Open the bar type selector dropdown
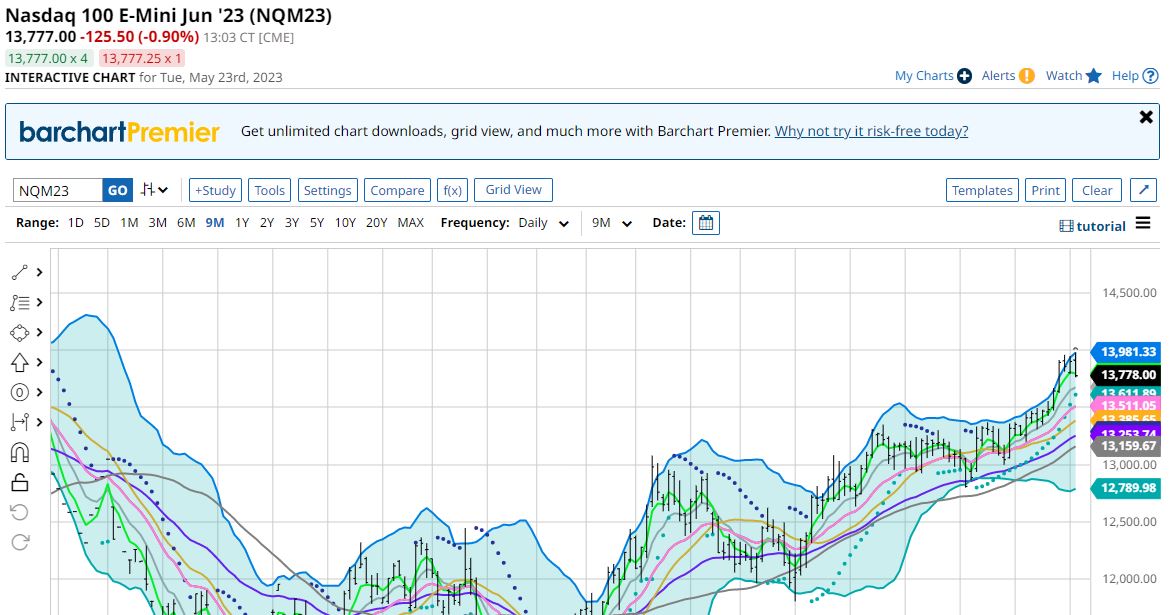This screenshot has width=1171, height=615. [154, 190]
